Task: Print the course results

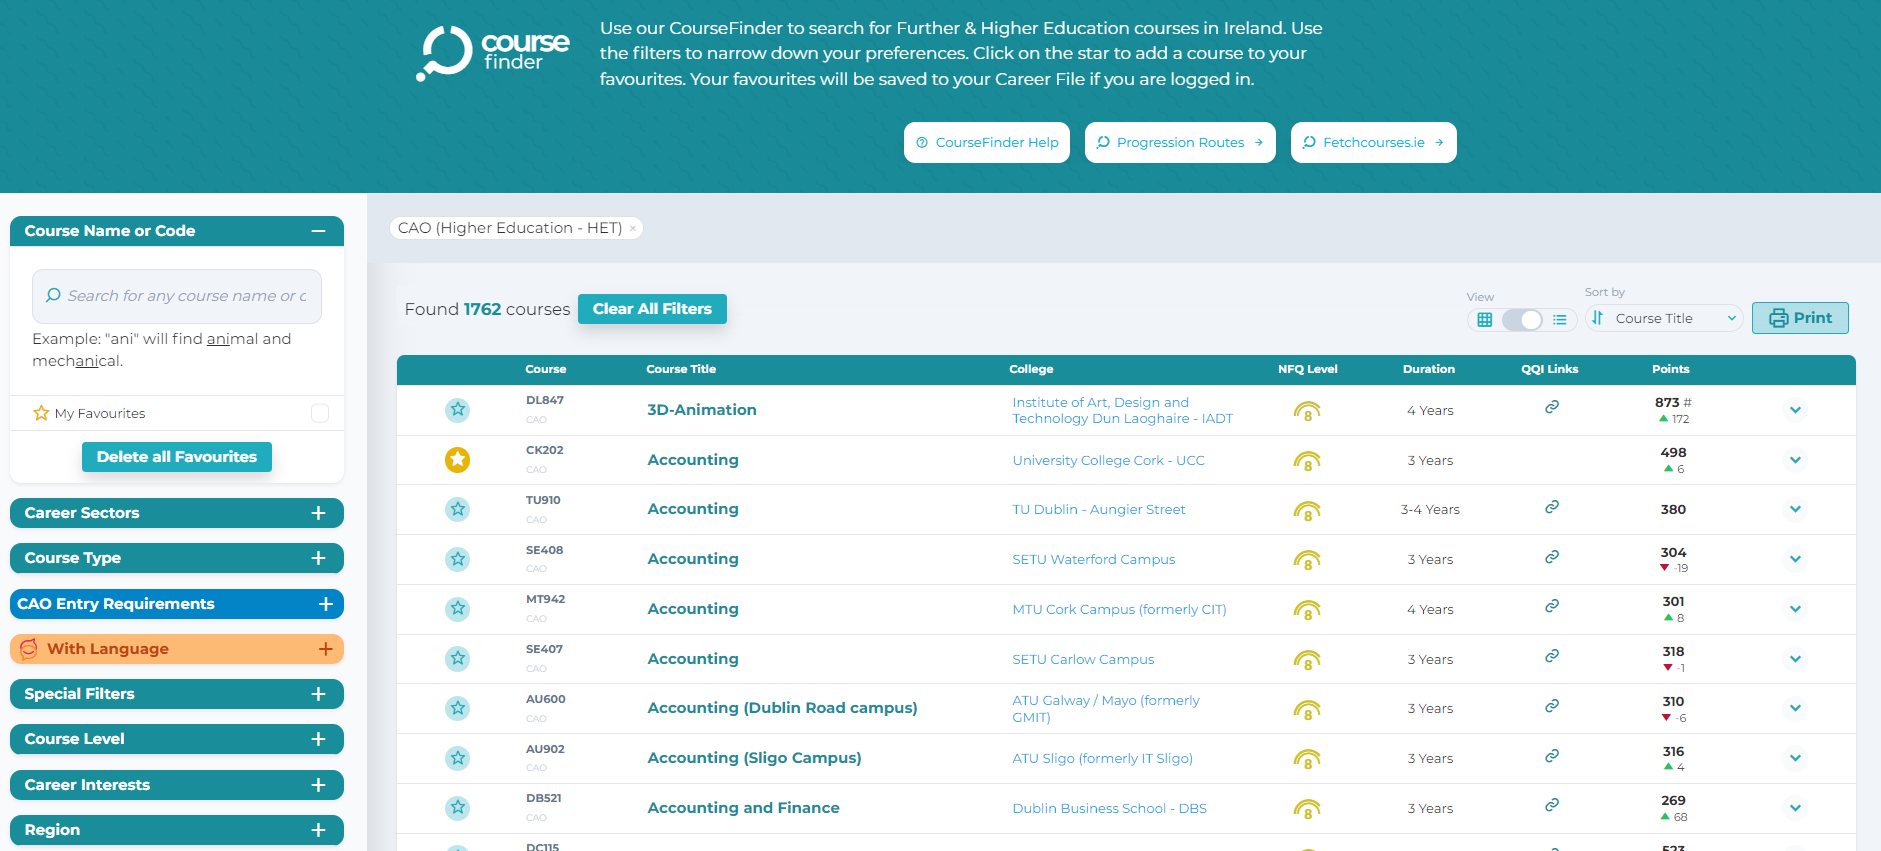Action: point(1800,318)
